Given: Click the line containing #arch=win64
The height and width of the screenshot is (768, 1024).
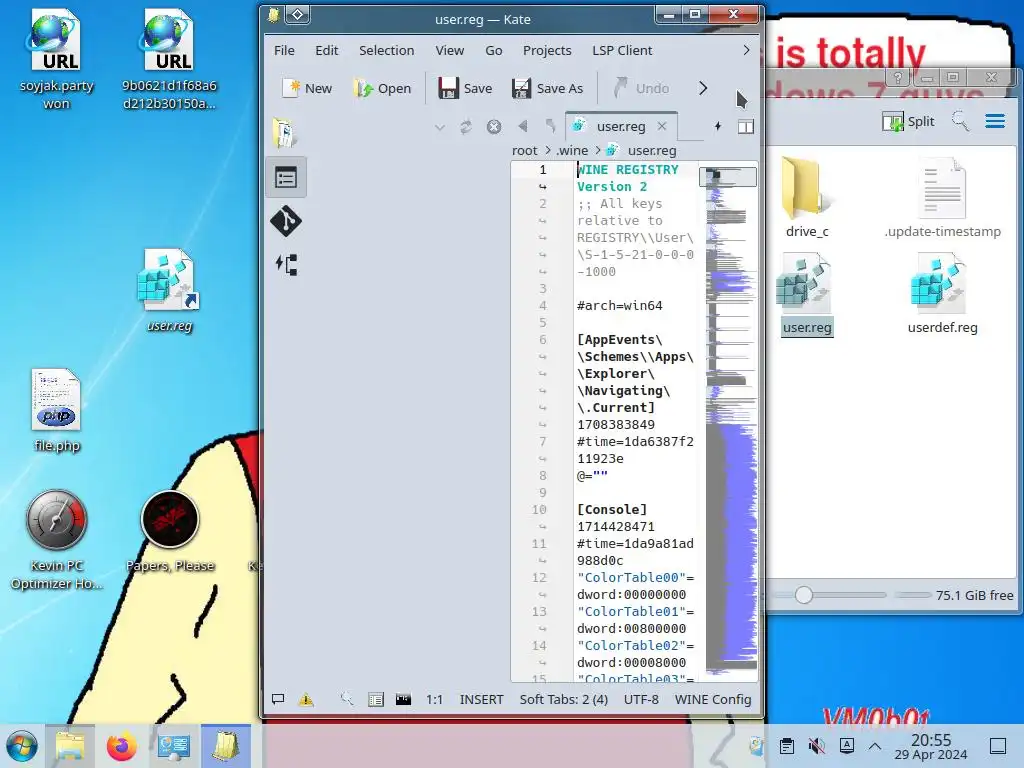Looking at the screenshot, I should pyautogui.click(x=619, y=306).
